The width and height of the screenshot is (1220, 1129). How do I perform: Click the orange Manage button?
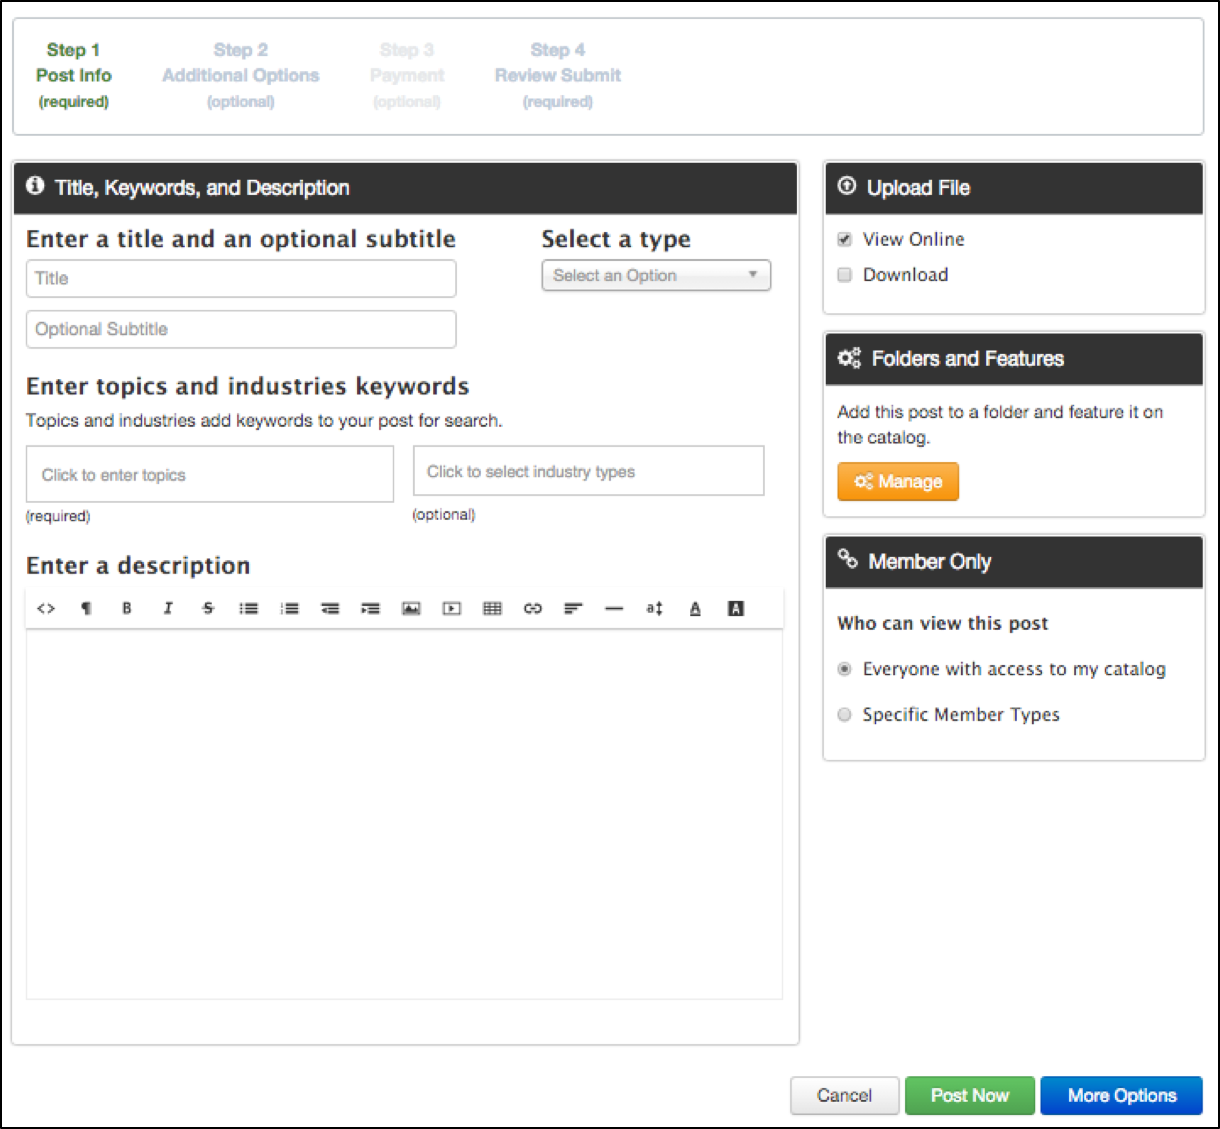click(x=898, y=481)
